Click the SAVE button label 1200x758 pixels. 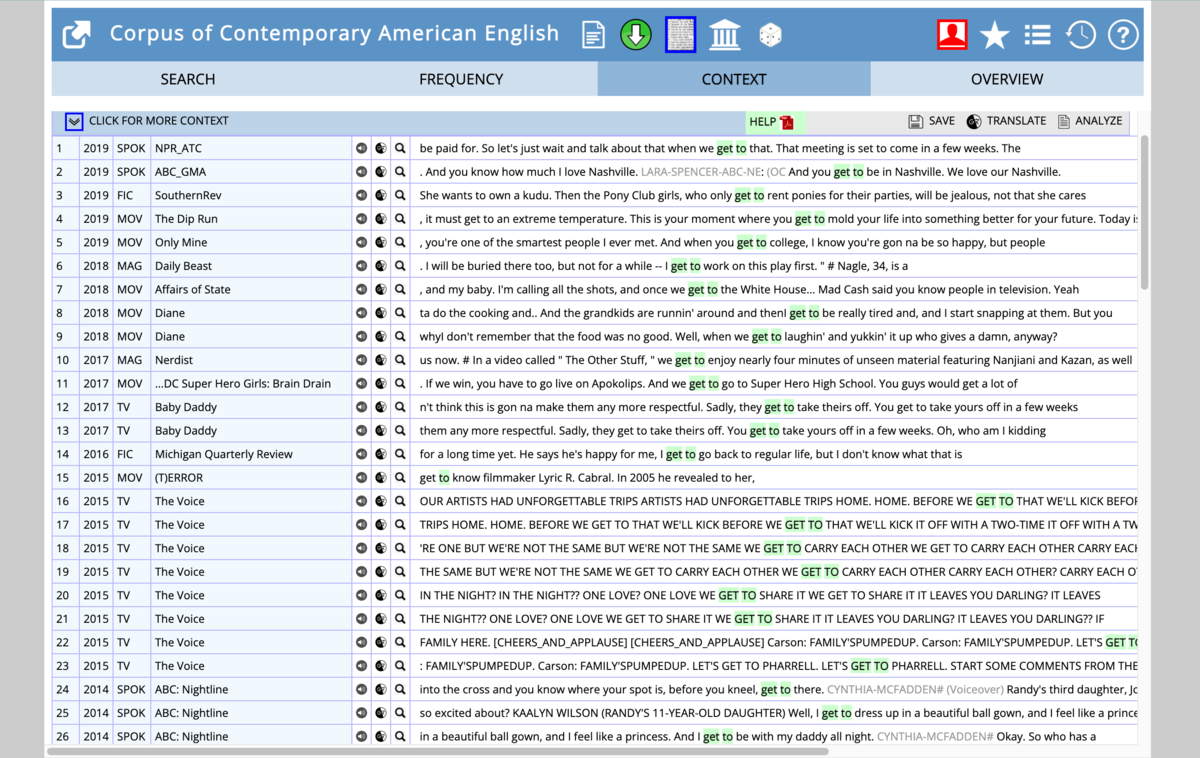(x=942, y=121)
